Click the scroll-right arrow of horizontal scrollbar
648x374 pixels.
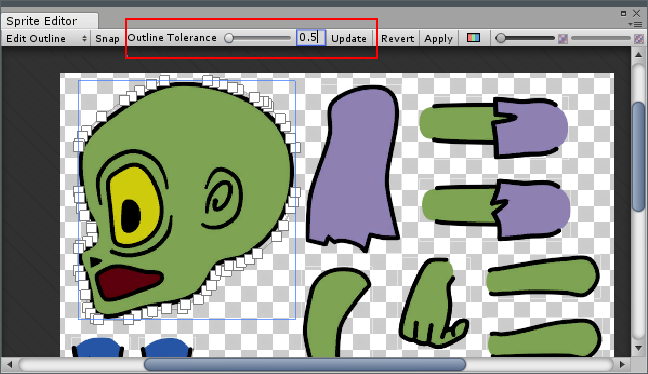tap(622, 364)
